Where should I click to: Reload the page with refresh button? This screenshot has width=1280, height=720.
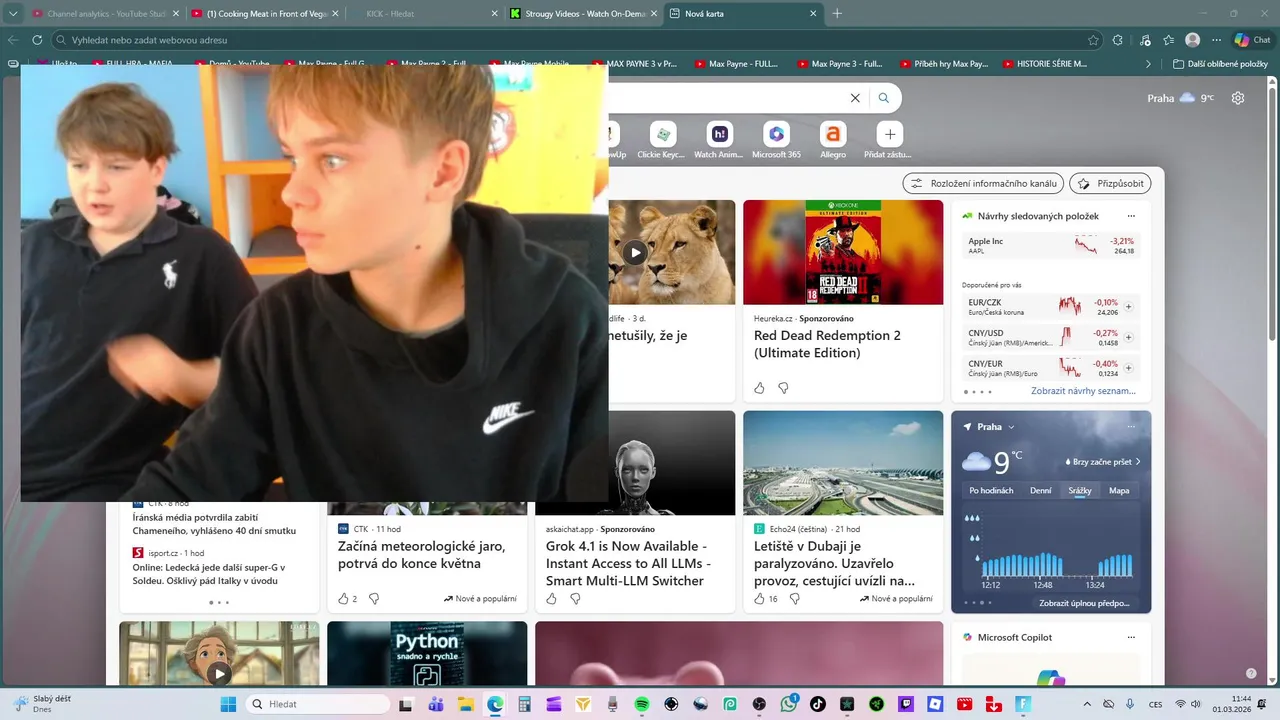(x=37, y=40)
